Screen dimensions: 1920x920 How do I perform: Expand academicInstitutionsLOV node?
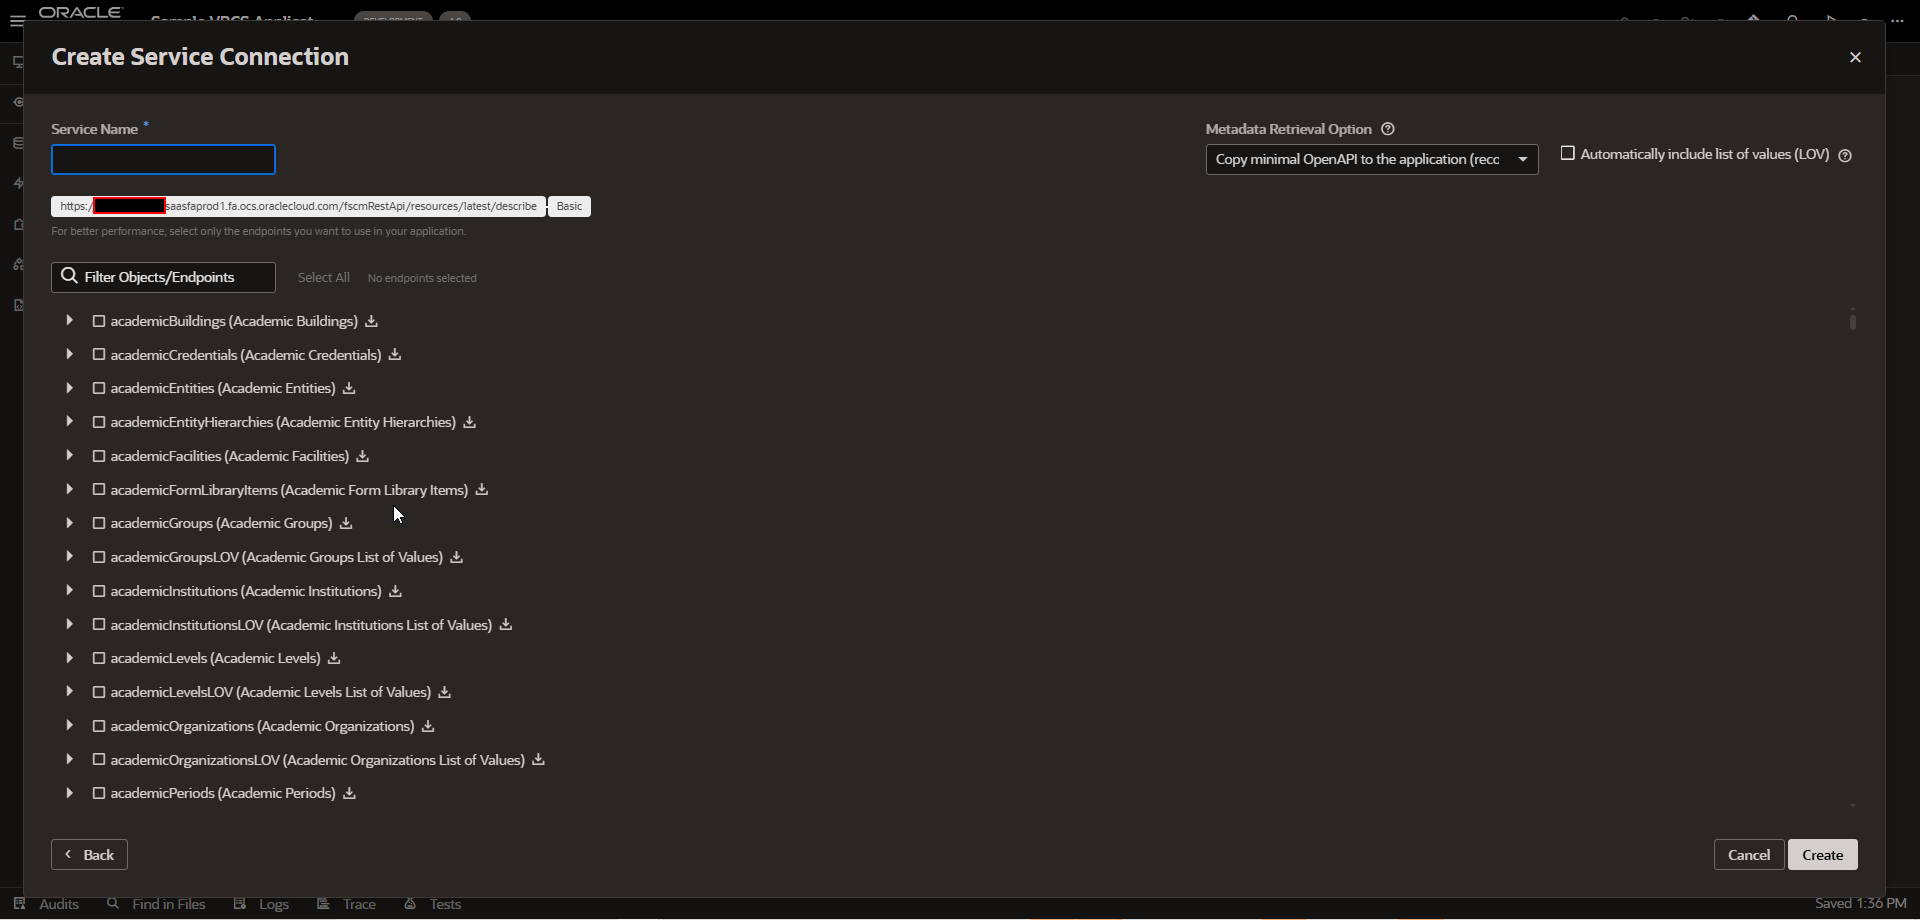[69, 625]
